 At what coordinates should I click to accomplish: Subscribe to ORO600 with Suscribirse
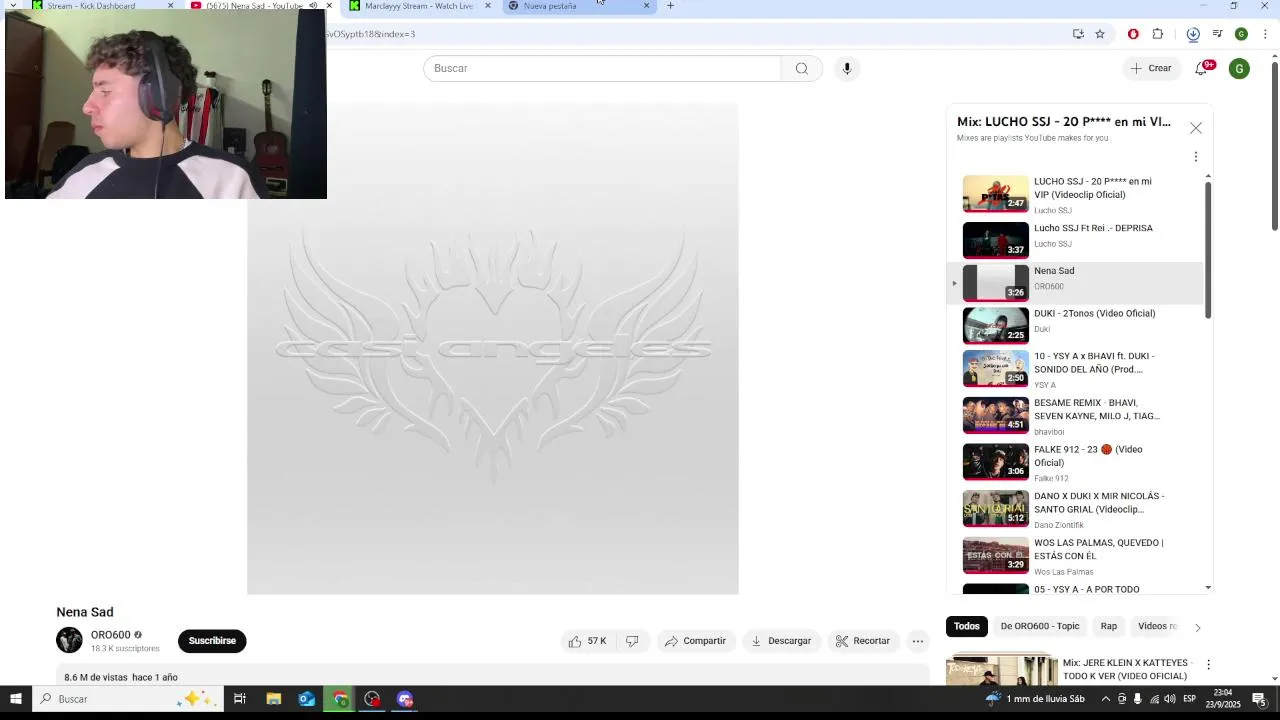point(212,641)
